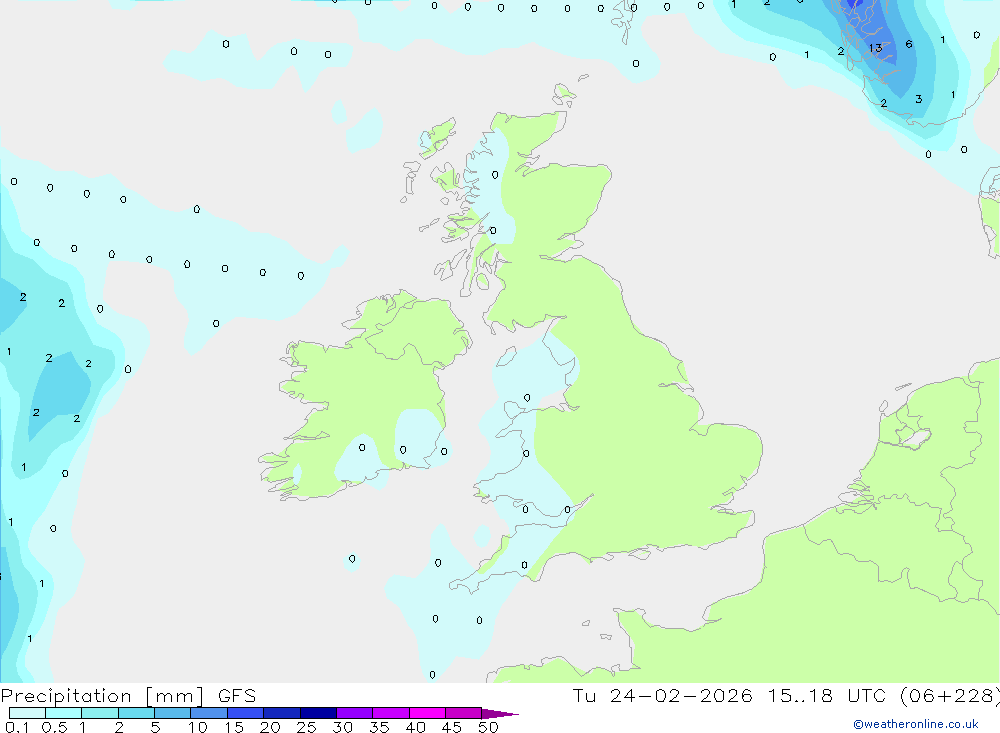This screenshot has height=733, width=1000.
Task: Click legend swatch between 35 and 40
Action: pyautogui.click(x=390, y=713)
